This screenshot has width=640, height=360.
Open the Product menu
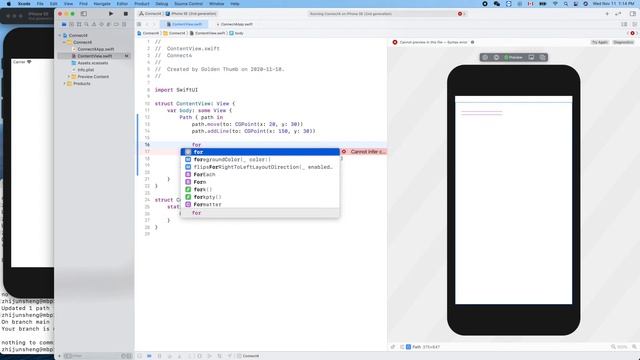142,4
